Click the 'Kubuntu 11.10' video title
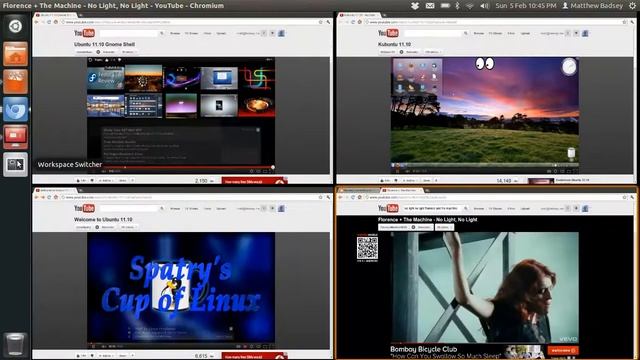 [394, 44]
